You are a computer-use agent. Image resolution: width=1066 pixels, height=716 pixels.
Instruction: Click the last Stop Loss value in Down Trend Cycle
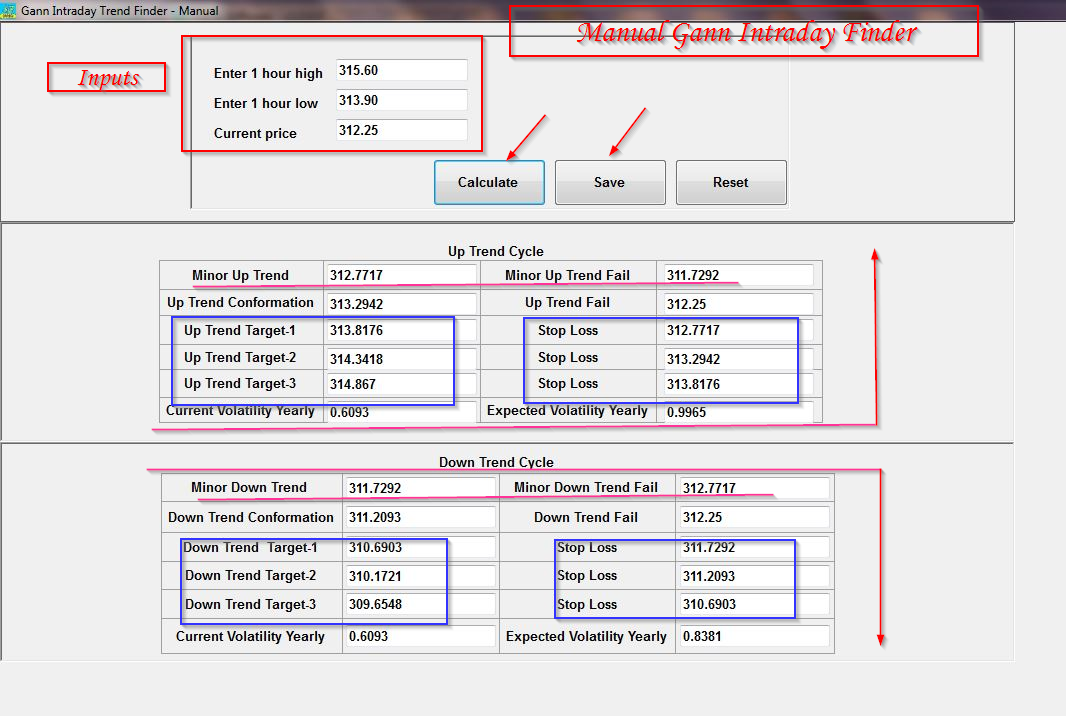point(752,604)
